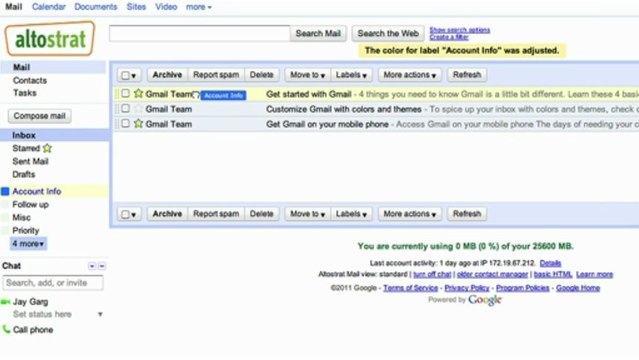Open the Drafts folder
Screen dimensions: 639x360
(24, 174)
